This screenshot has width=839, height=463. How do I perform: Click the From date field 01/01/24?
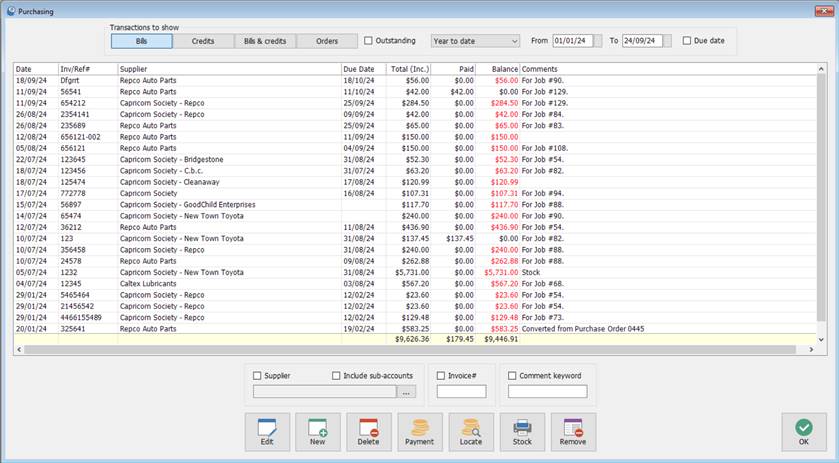(x=573, y=41)
